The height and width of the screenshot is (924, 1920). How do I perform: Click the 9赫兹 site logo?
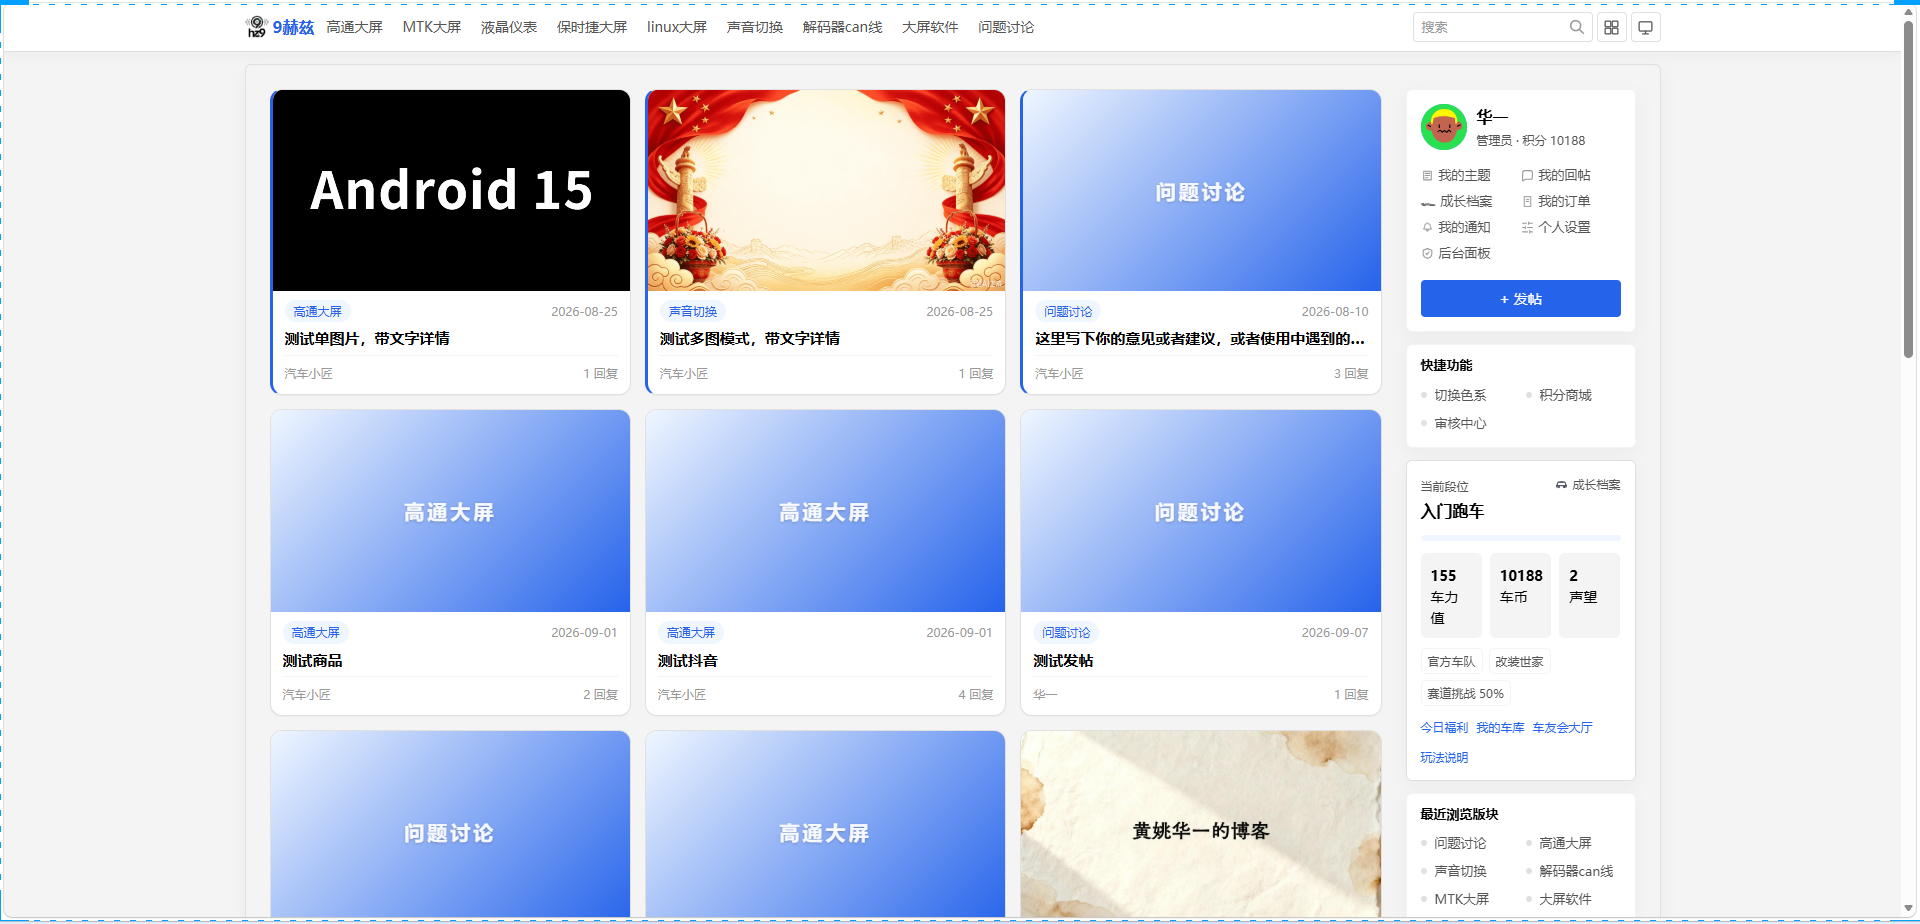[x=280, y=27]
